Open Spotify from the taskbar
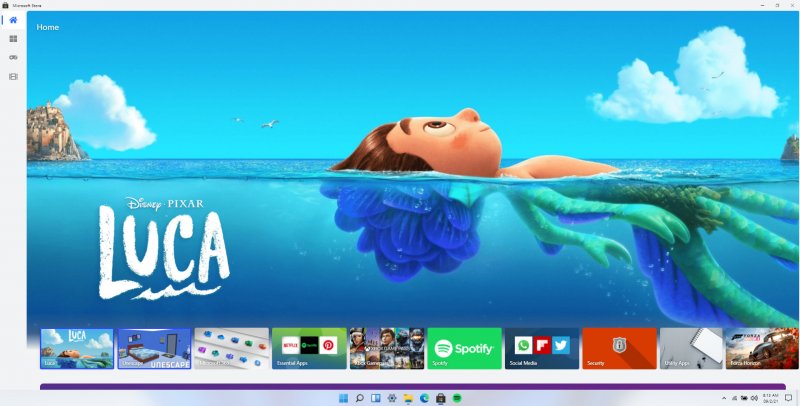Screen dimensions: 800x406 (457, 398)
